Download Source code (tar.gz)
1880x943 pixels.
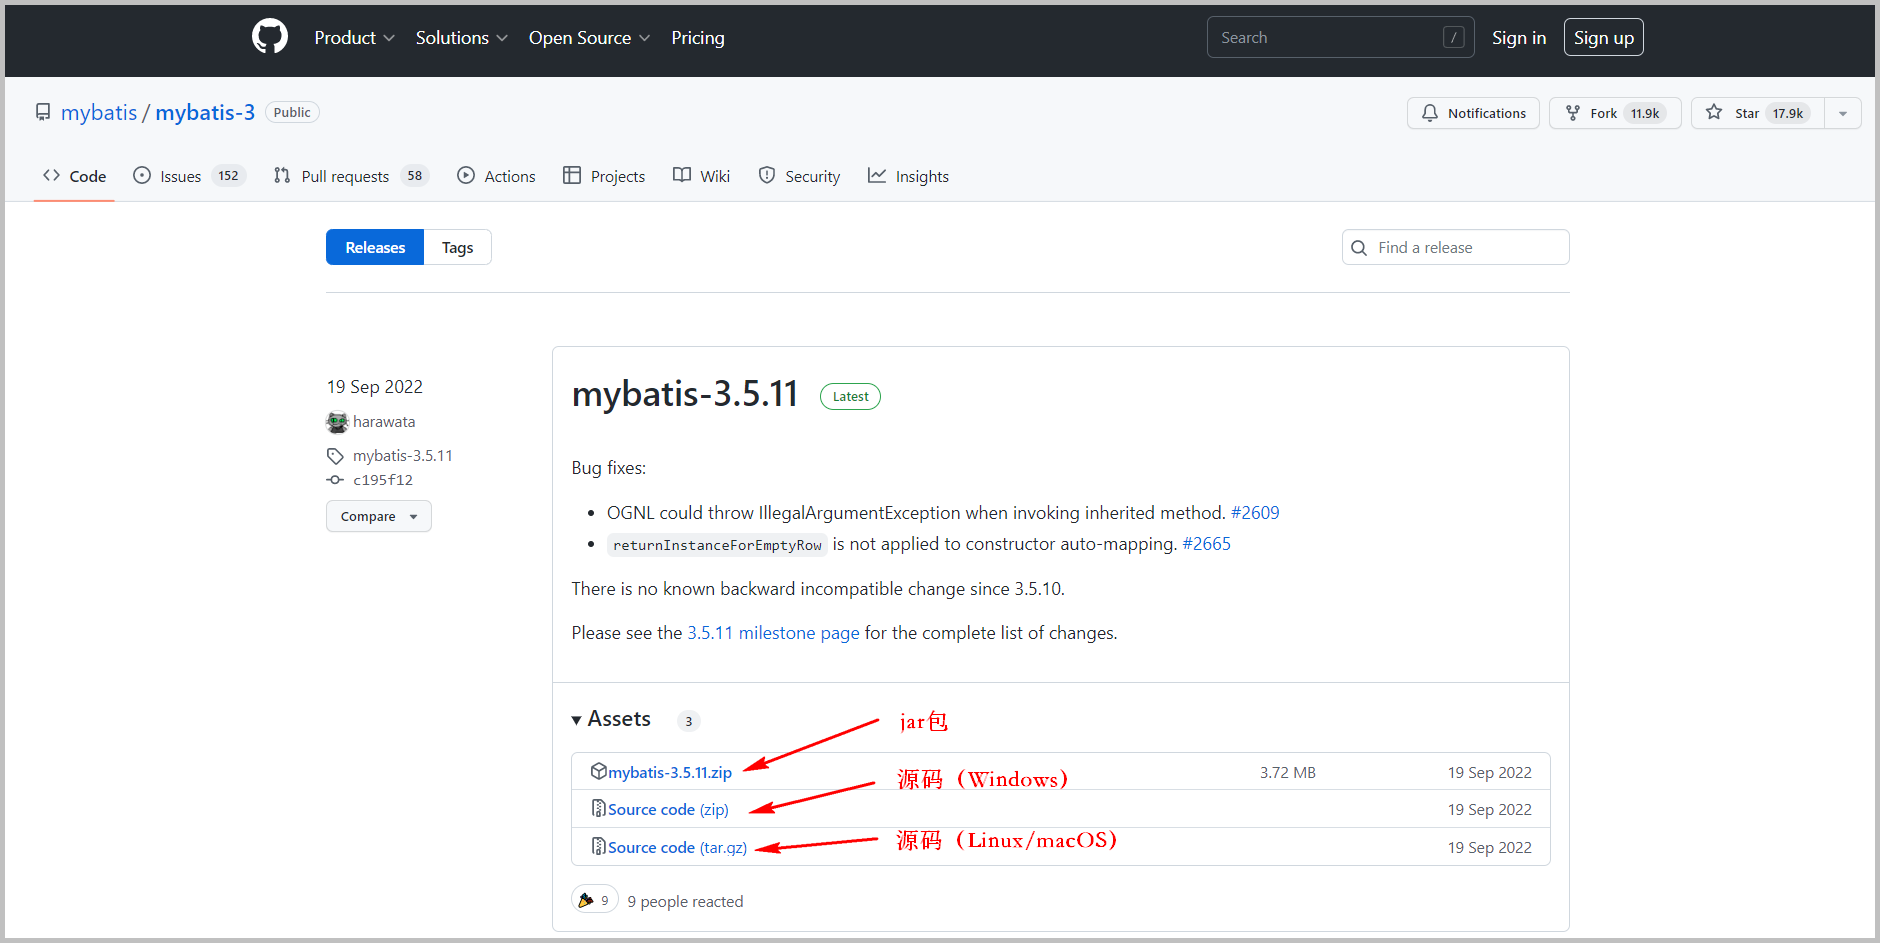pyautogui.click(x=677, y=847)
